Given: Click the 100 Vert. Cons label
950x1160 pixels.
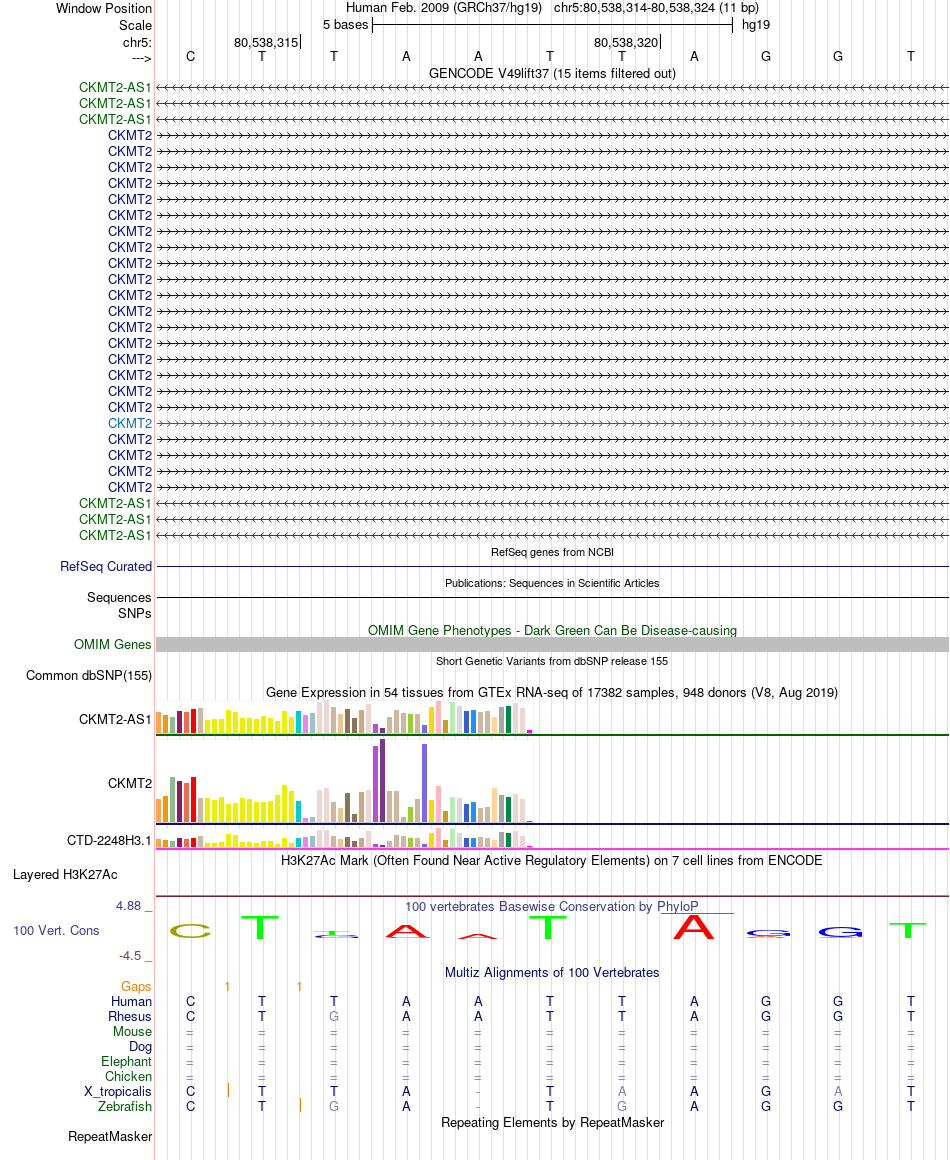Looking at the screenshot, I should tap(56, 931).
